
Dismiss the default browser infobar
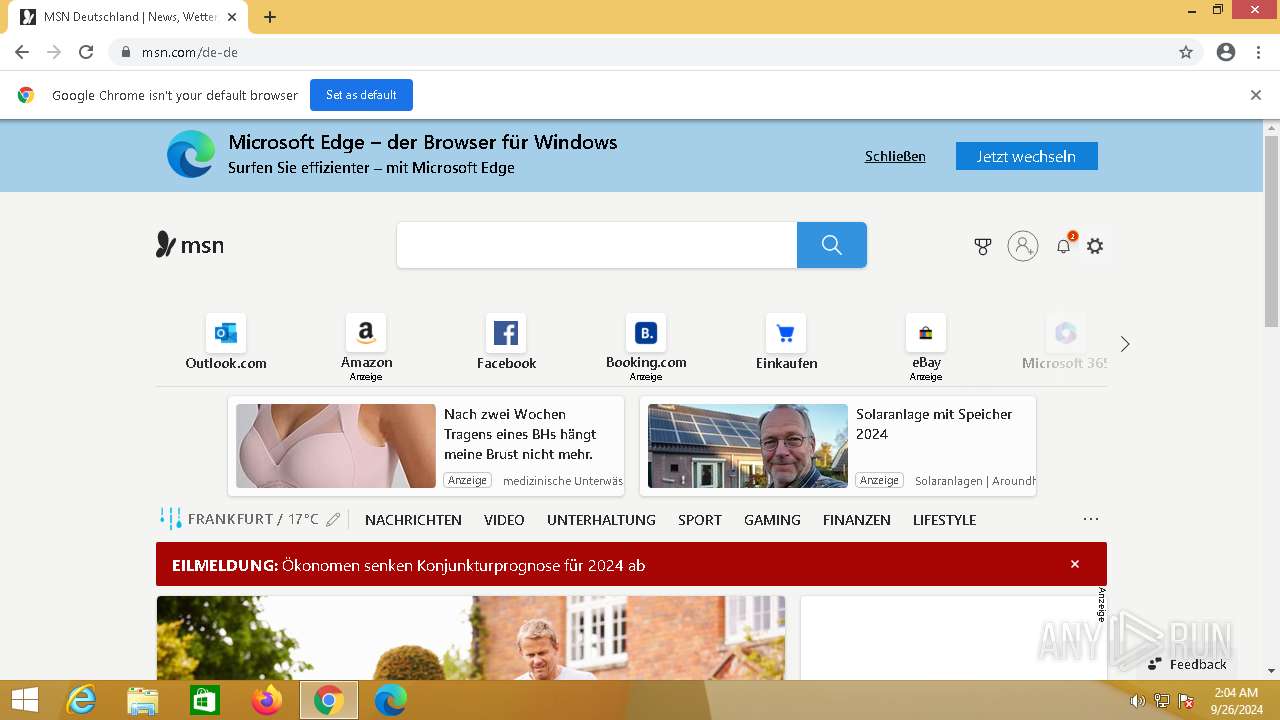coord(1256,95)
